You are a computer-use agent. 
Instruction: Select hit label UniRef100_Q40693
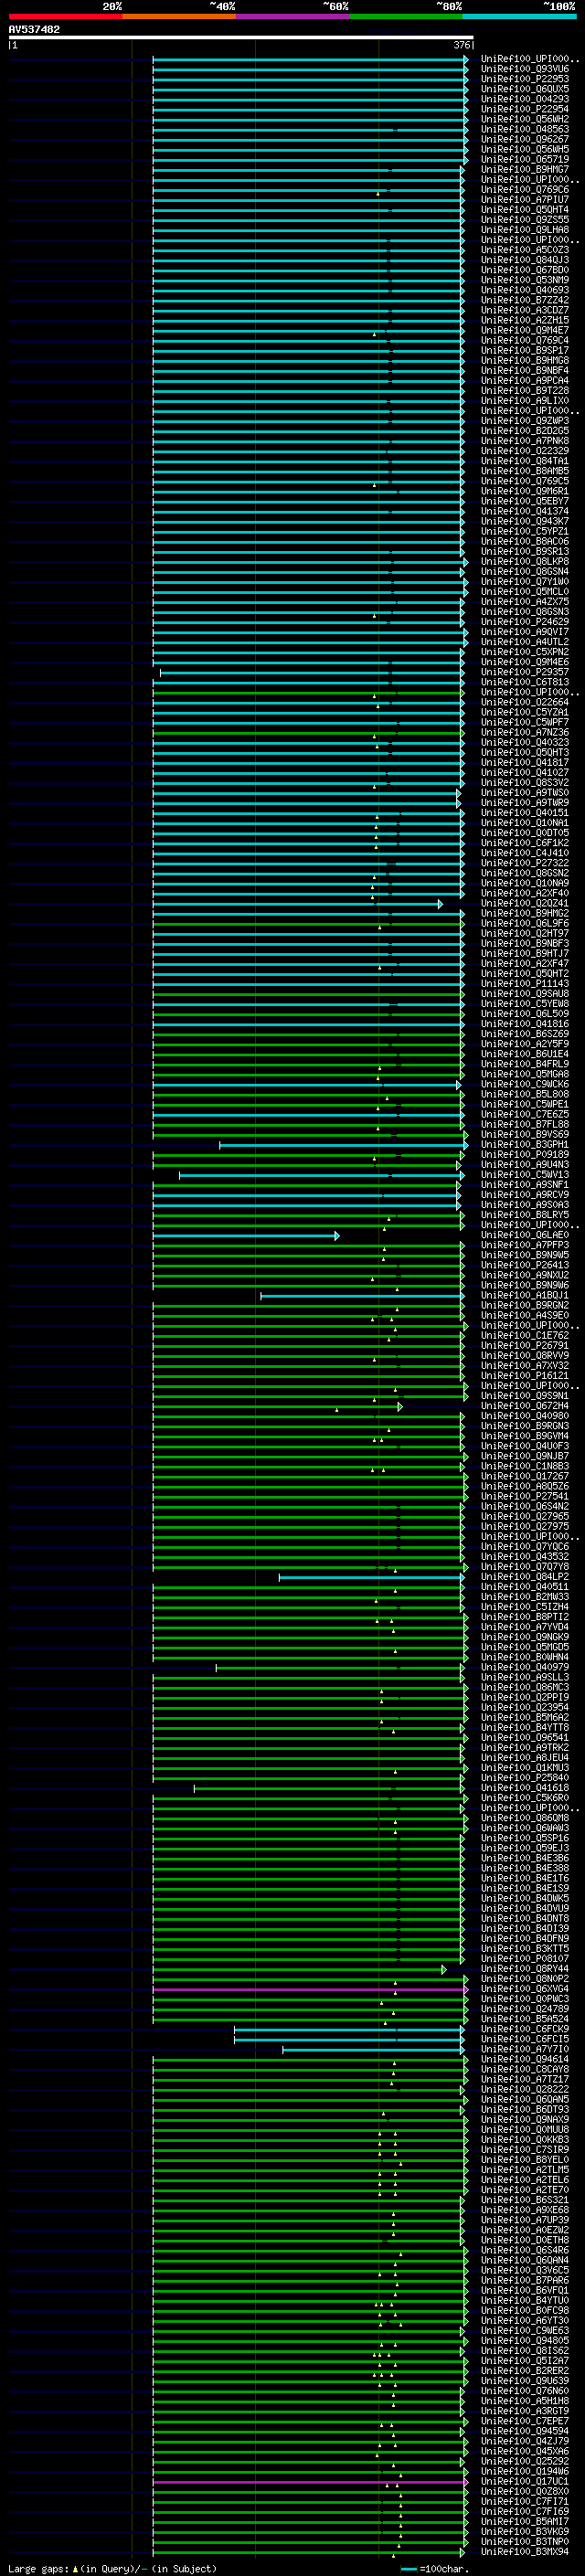point(525,290)
